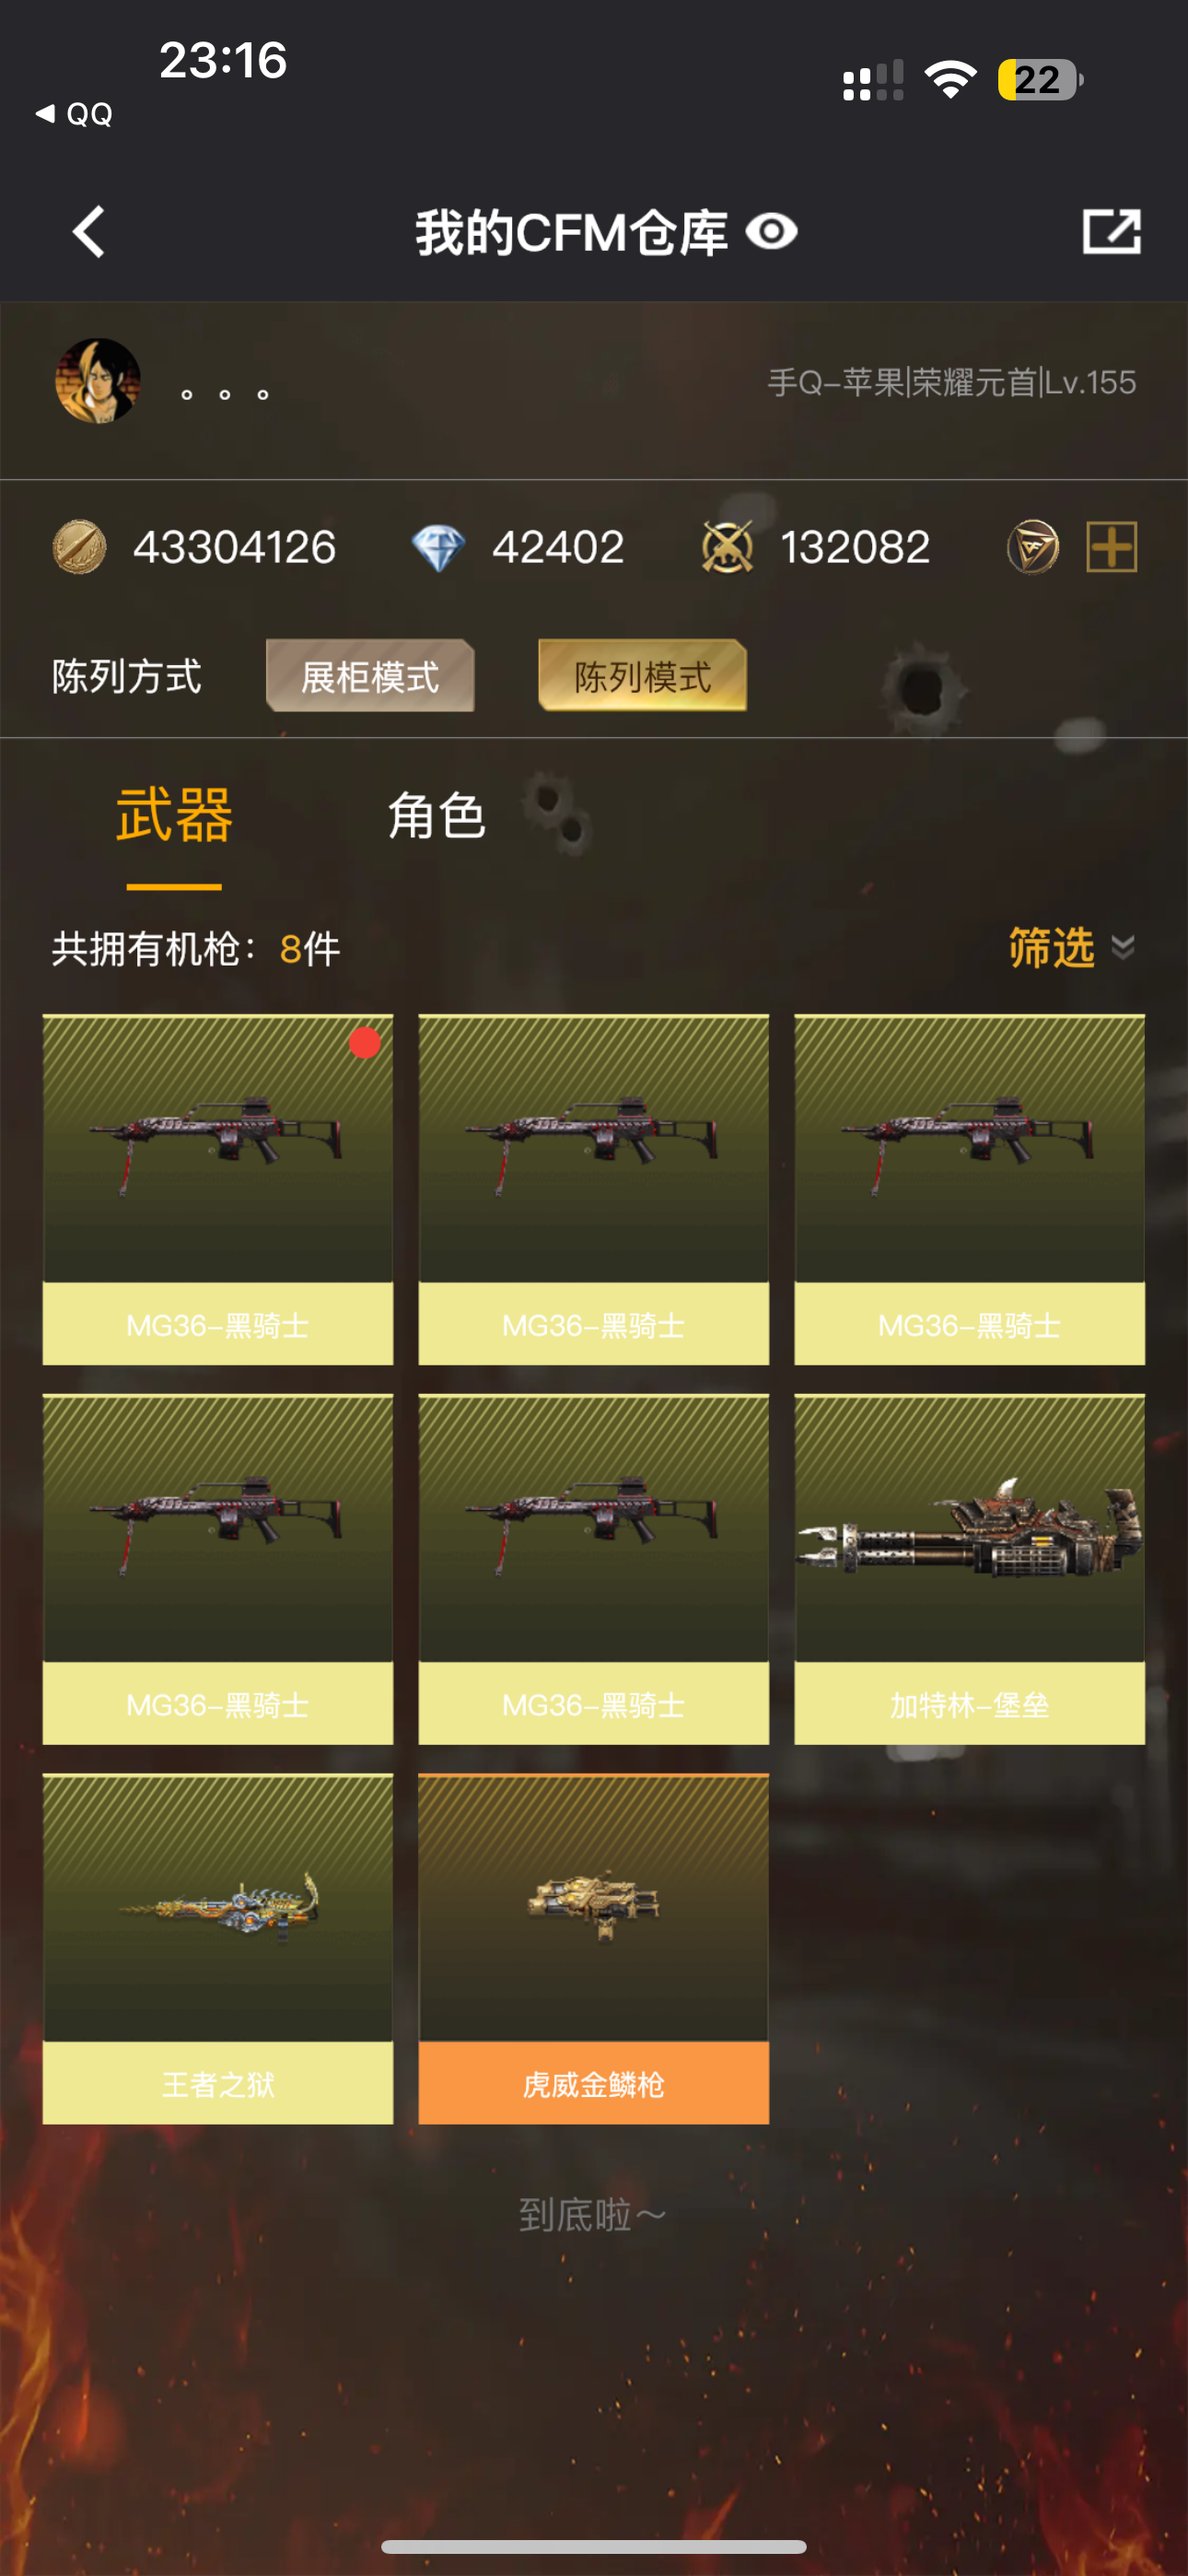Open the share icon at top right
The width and height of the screenshot is (1188, 2576).
click(x=1111, y=232)
